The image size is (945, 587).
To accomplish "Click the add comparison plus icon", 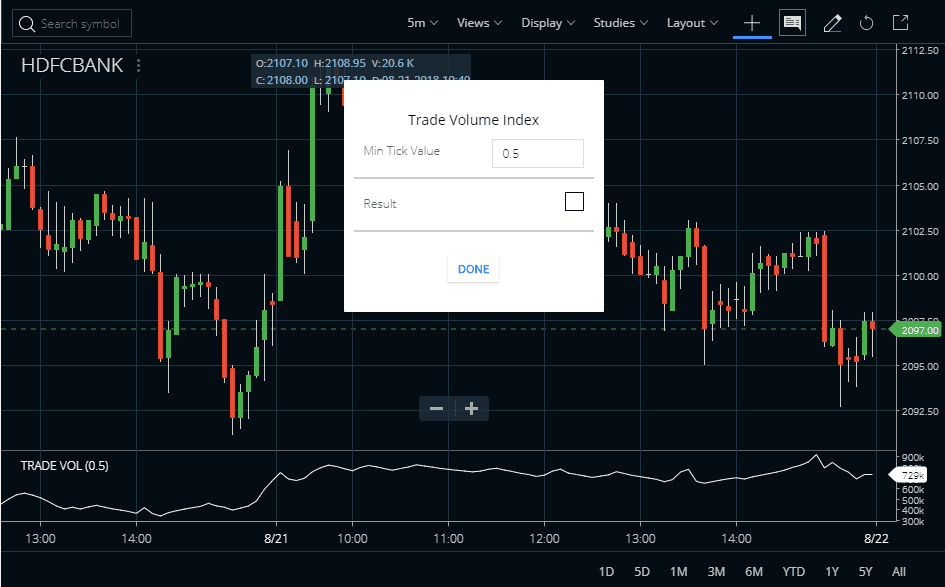I will point(751,22).
